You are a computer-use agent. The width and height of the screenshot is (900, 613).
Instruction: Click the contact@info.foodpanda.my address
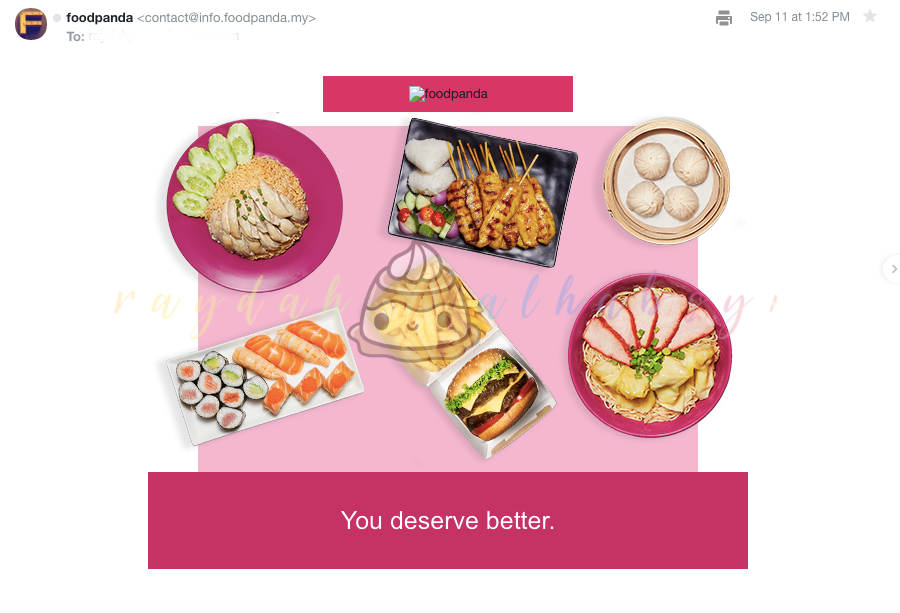coord(226,18)
